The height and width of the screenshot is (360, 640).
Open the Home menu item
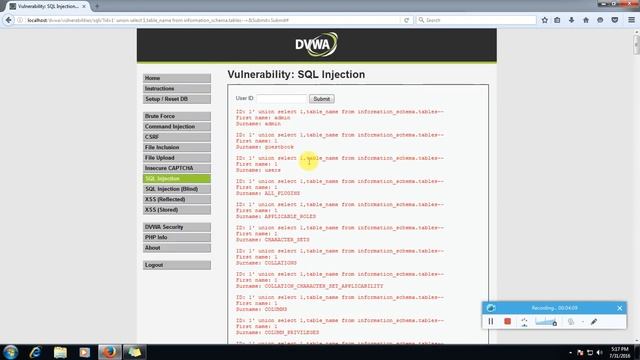[x=177, y=78]
